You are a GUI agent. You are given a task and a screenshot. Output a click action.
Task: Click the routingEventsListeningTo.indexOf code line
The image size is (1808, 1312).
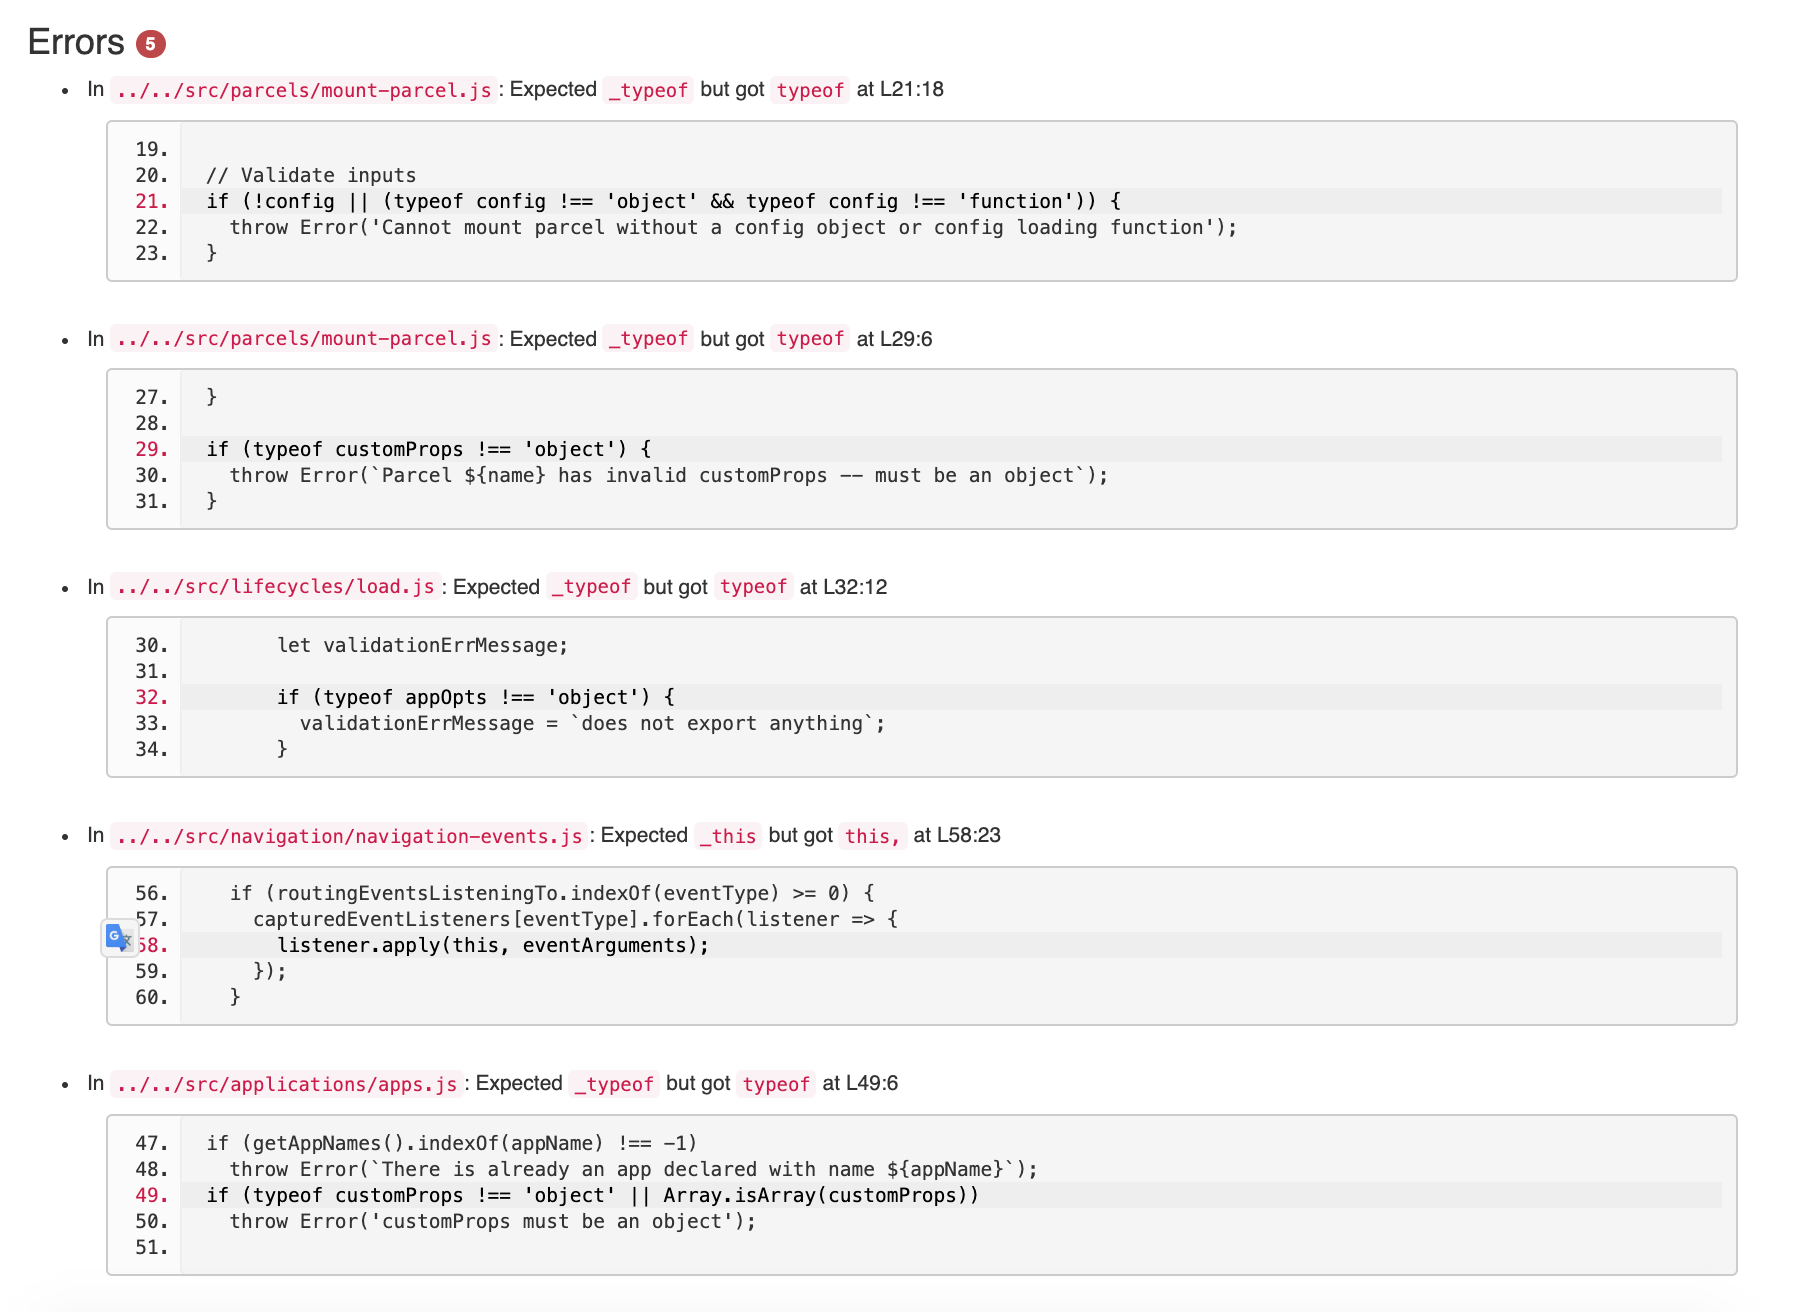[552, 893]
